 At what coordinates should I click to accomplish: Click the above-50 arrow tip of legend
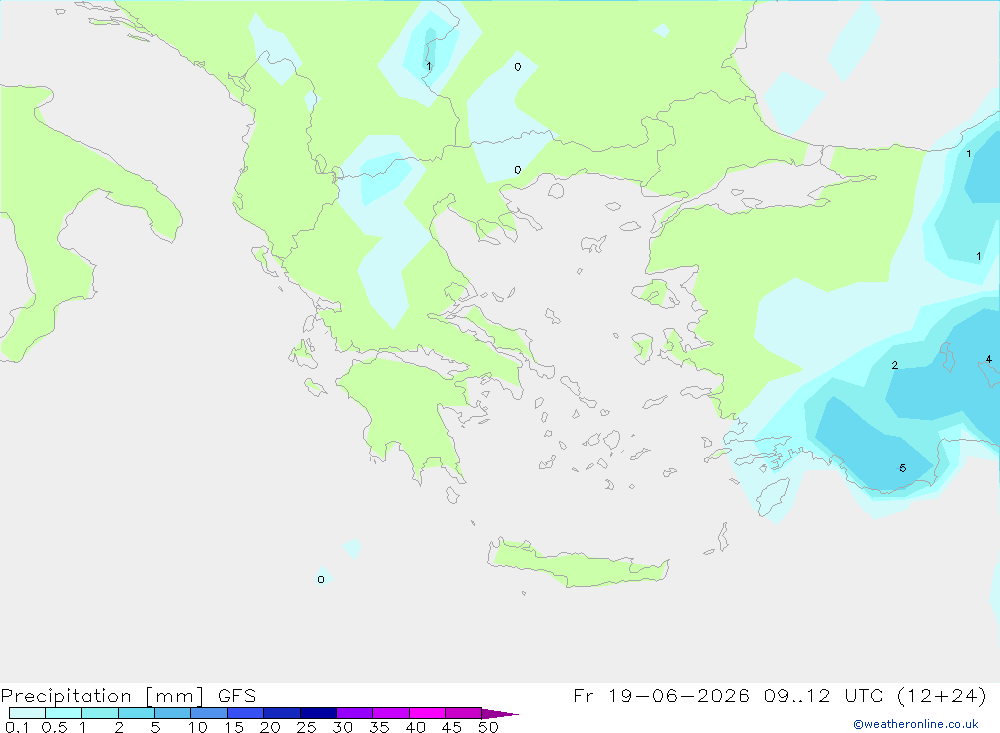pos(499,714)
